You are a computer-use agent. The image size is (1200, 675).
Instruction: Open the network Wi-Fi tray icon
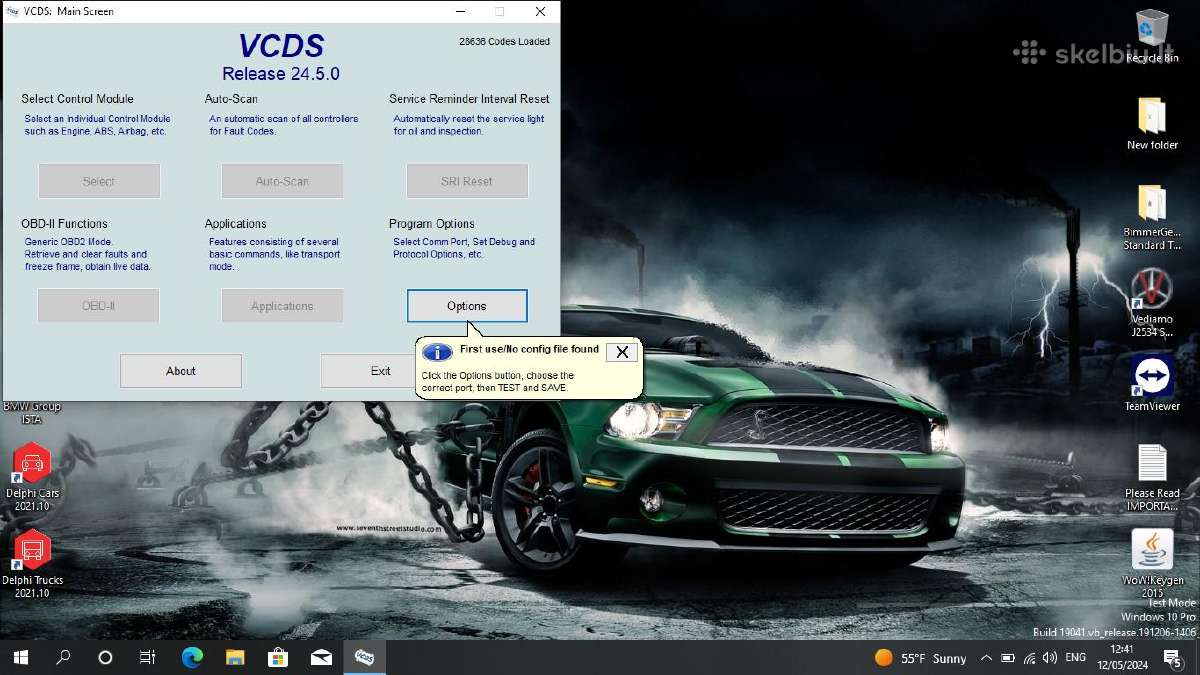[1029, 658]
